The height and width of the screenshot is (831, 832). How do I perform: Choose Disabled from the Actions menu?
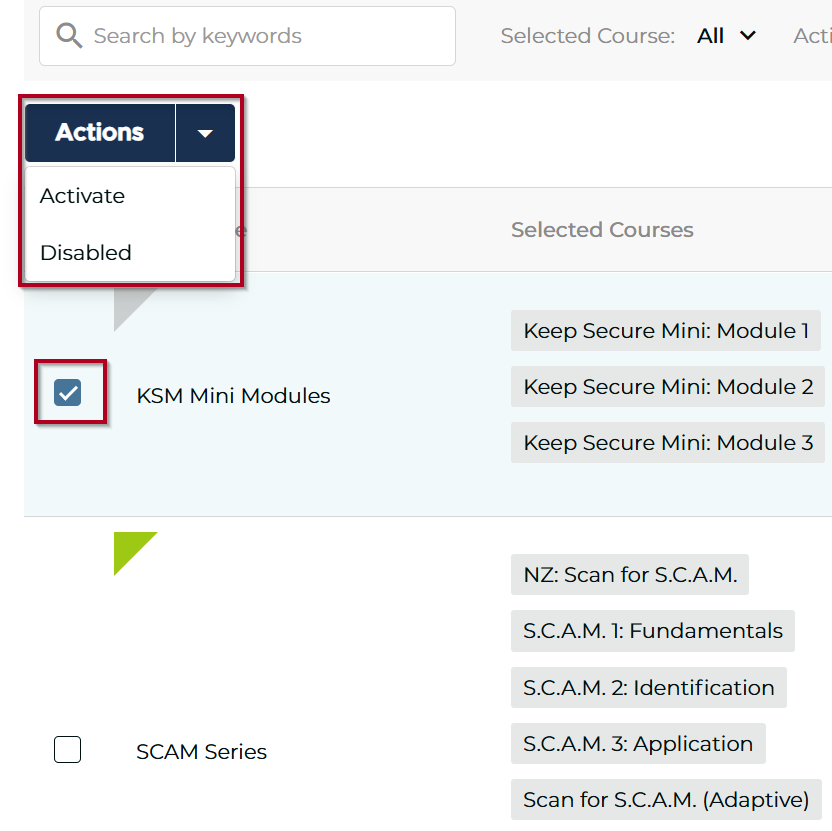coord(86,253)
